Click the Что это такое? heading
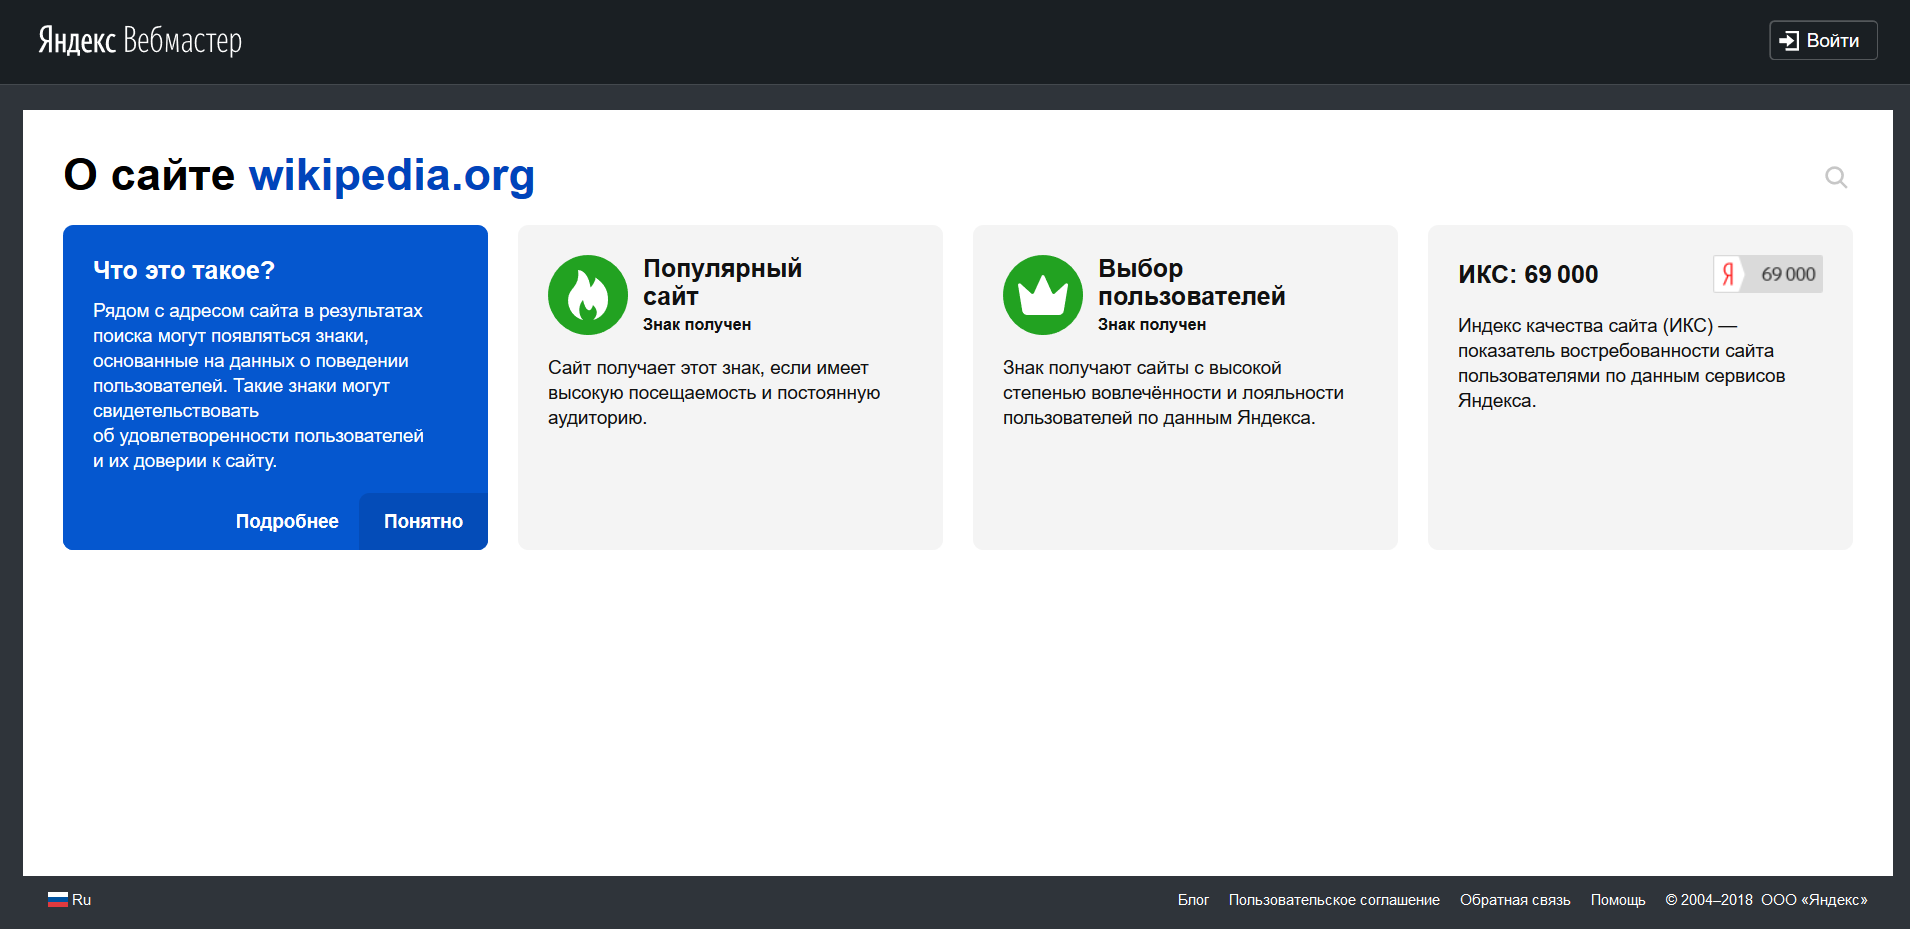This screenshot has height=929, width=1910. (184, 270)
